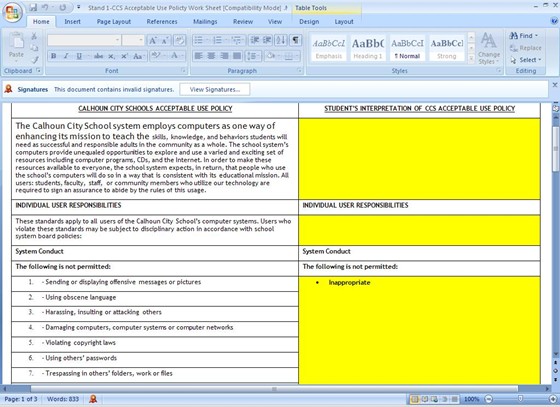Apply the Emphasis style
Image resolution: width=560 pixels, height=407 pixels.
tap(329, 48)
